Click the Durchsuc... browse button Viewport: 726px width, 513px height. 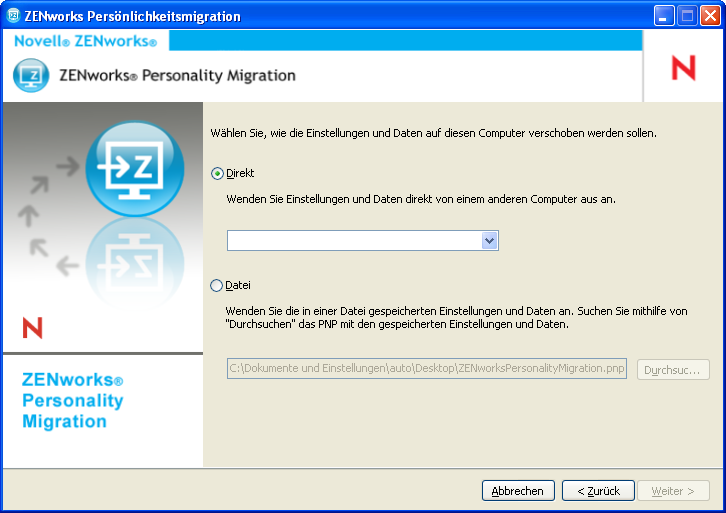[x=673, y=370]
